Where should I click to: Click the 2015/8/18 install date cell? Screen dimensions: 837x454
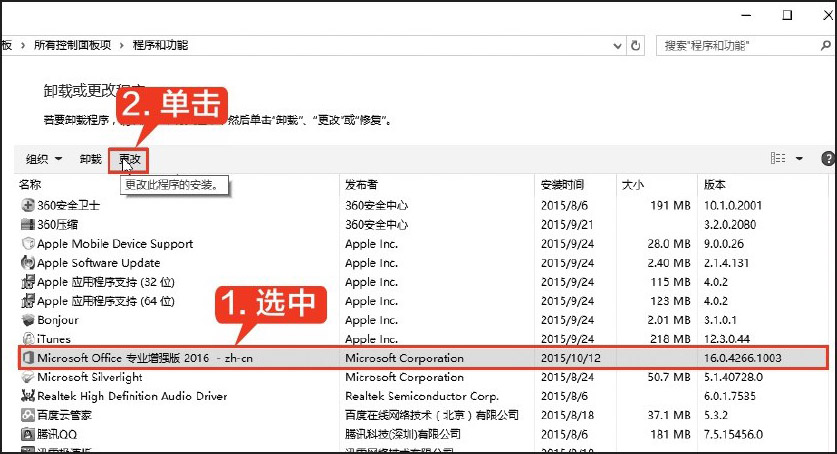coord(567,415)
